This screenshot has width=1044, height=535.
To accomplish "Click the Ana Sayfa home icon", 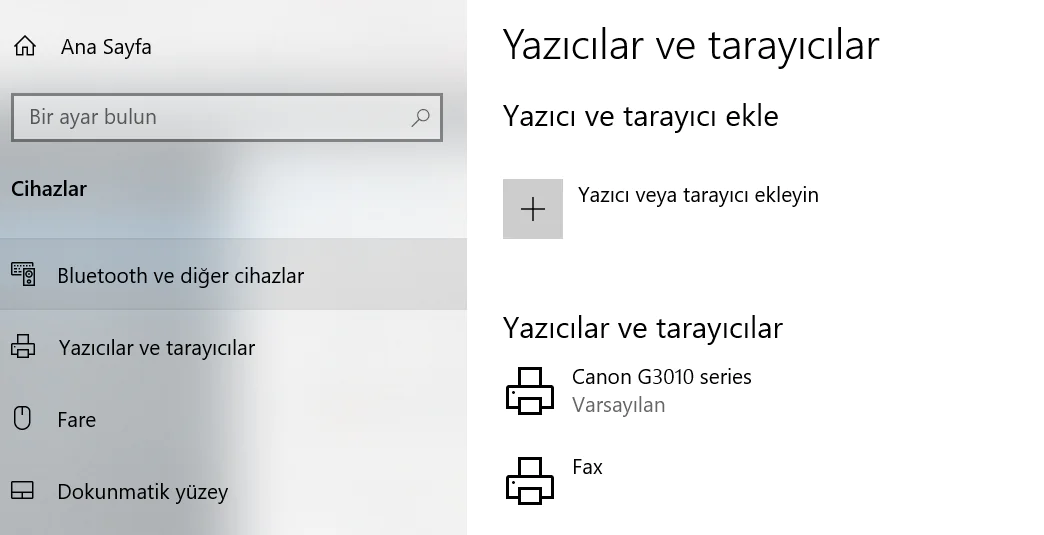I will point(24,47).
